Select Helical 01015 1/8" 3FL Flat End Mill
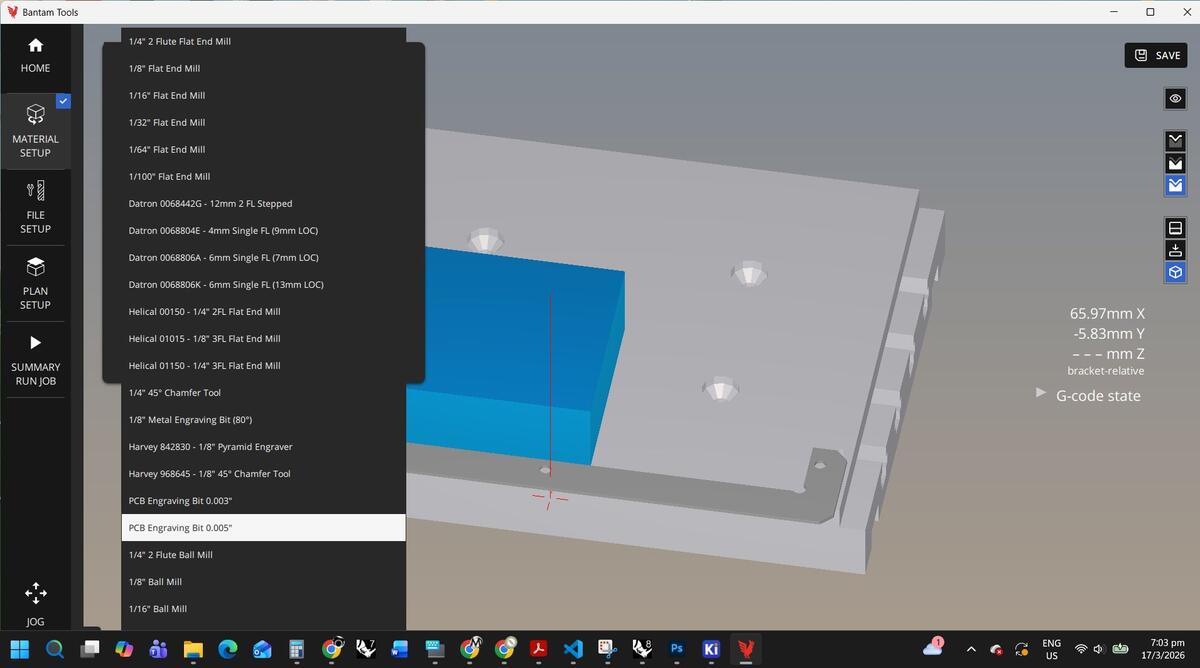 pyautogui.click(x=264, y=338)
